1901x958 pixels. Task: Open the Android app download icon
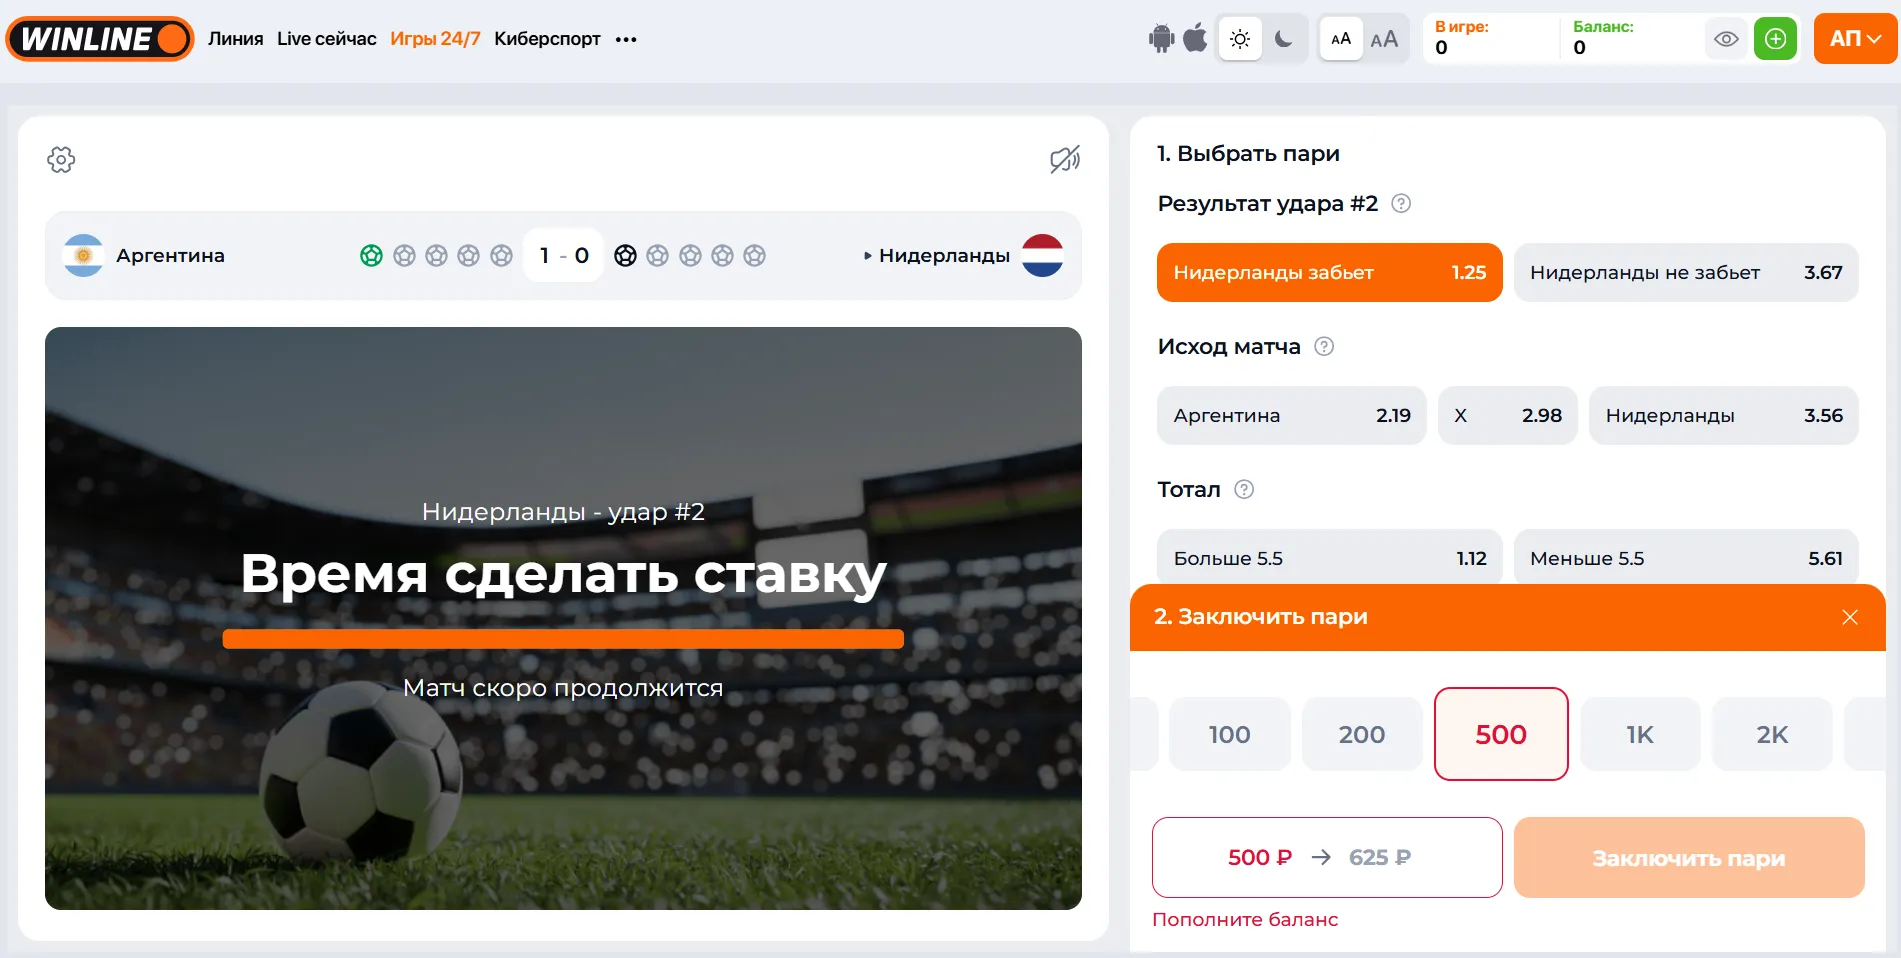point(1161,39)
